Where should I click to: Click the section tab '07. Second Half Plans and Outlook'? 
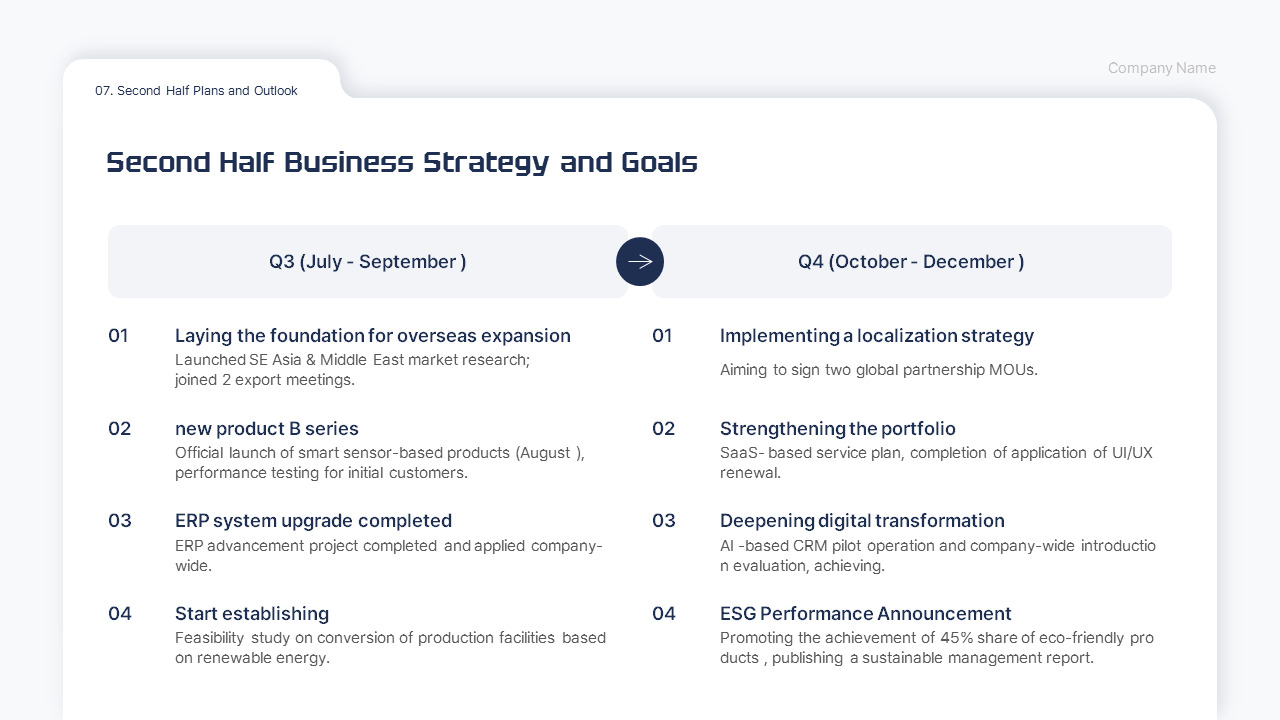pos(196,91)
